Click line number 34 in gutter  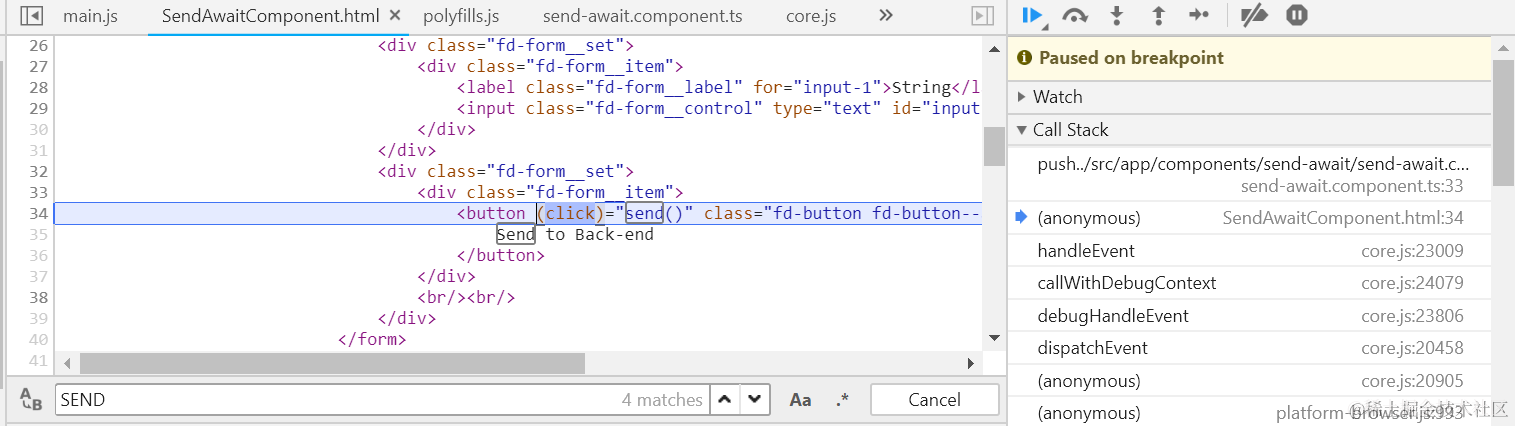(x=38, y=213)
